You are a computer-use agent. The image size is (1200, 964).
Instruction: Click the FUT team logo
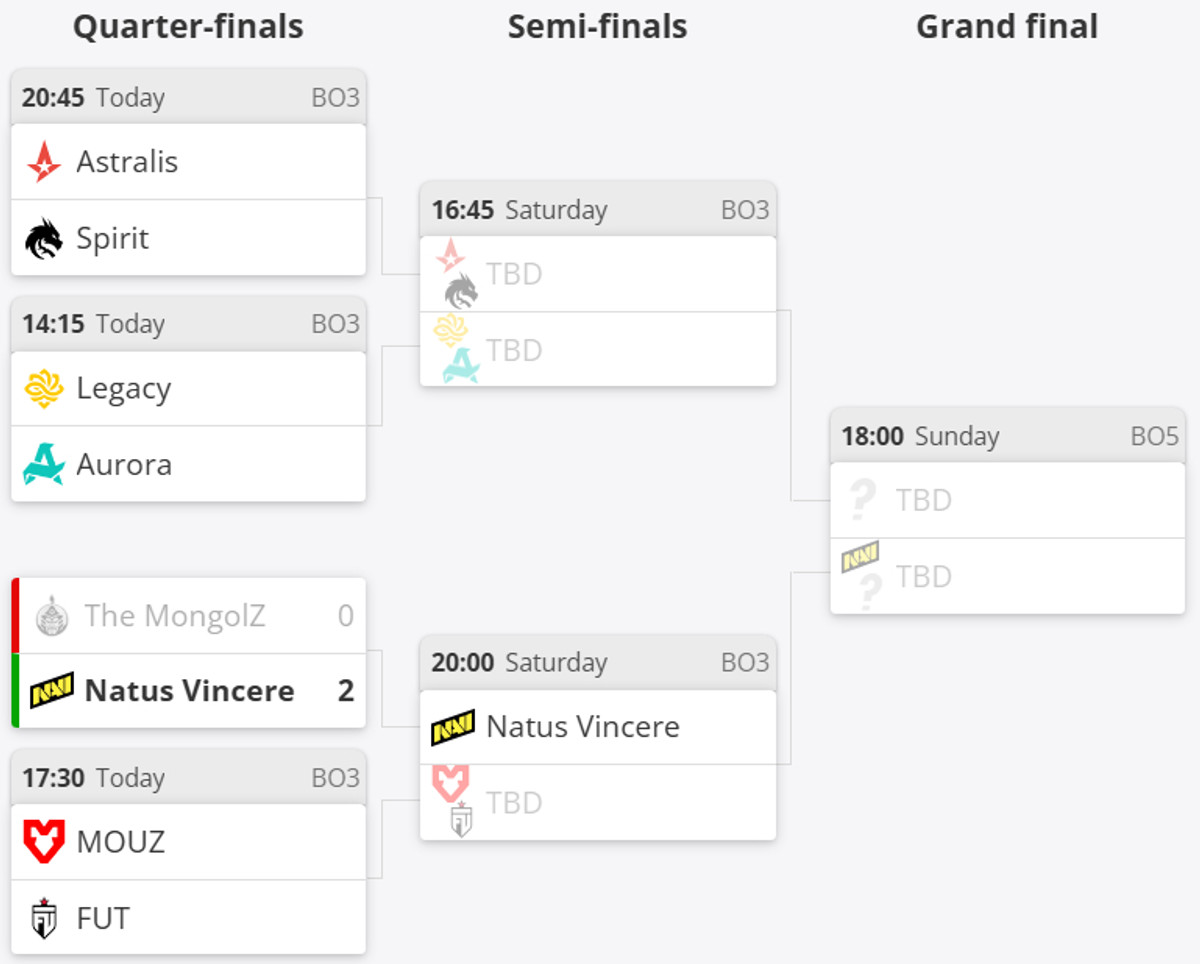click(44, 918)
